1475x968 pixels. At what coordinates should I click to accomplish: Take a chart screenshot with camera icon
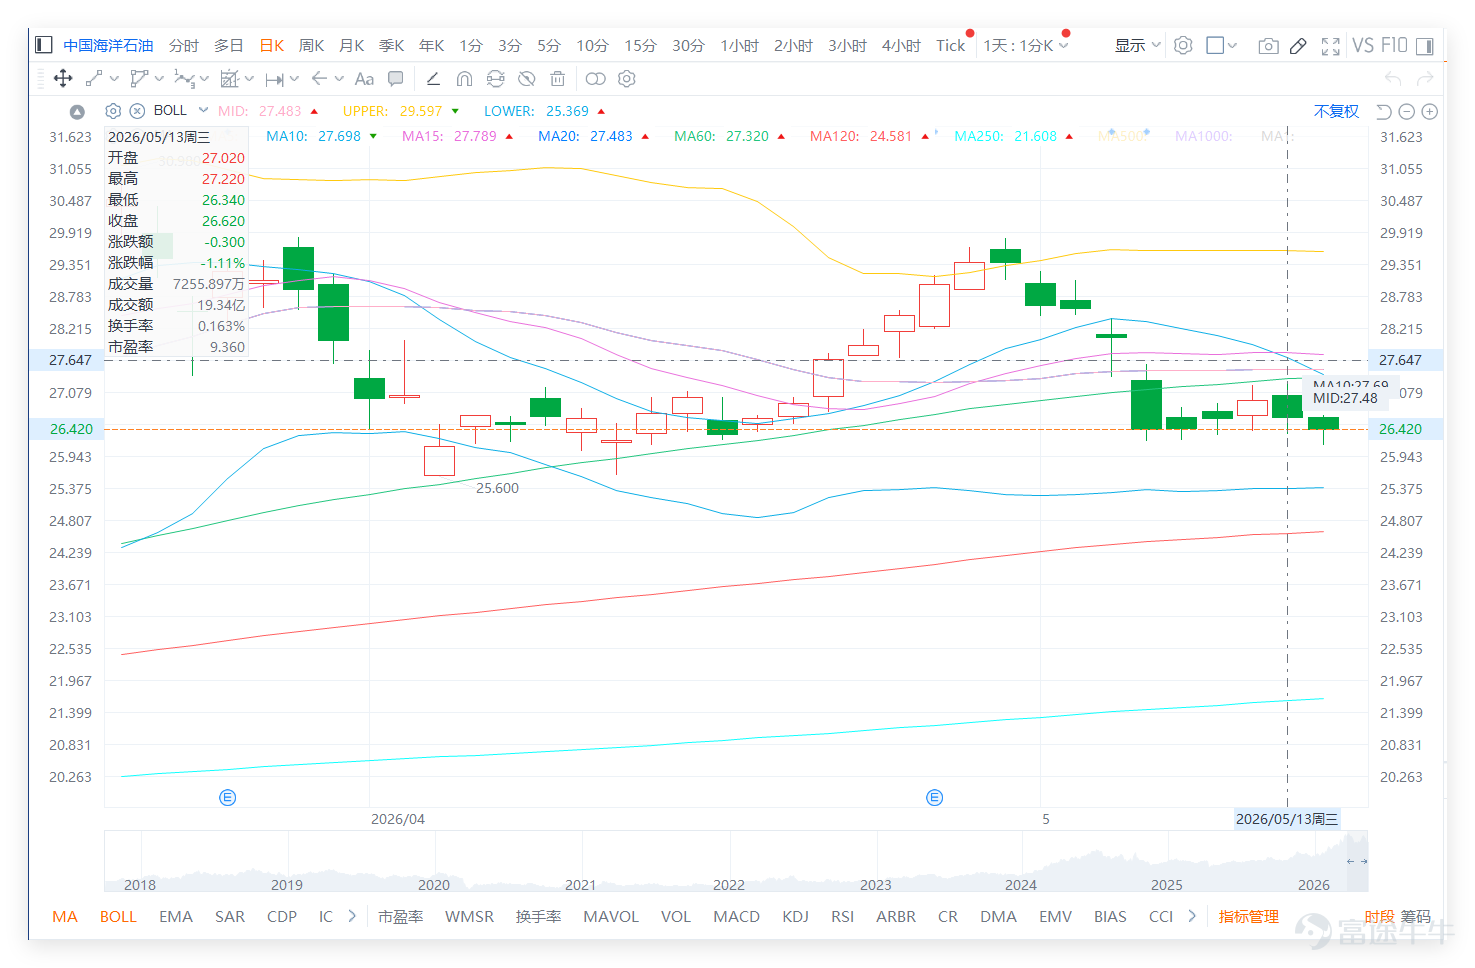point(1268,45)
